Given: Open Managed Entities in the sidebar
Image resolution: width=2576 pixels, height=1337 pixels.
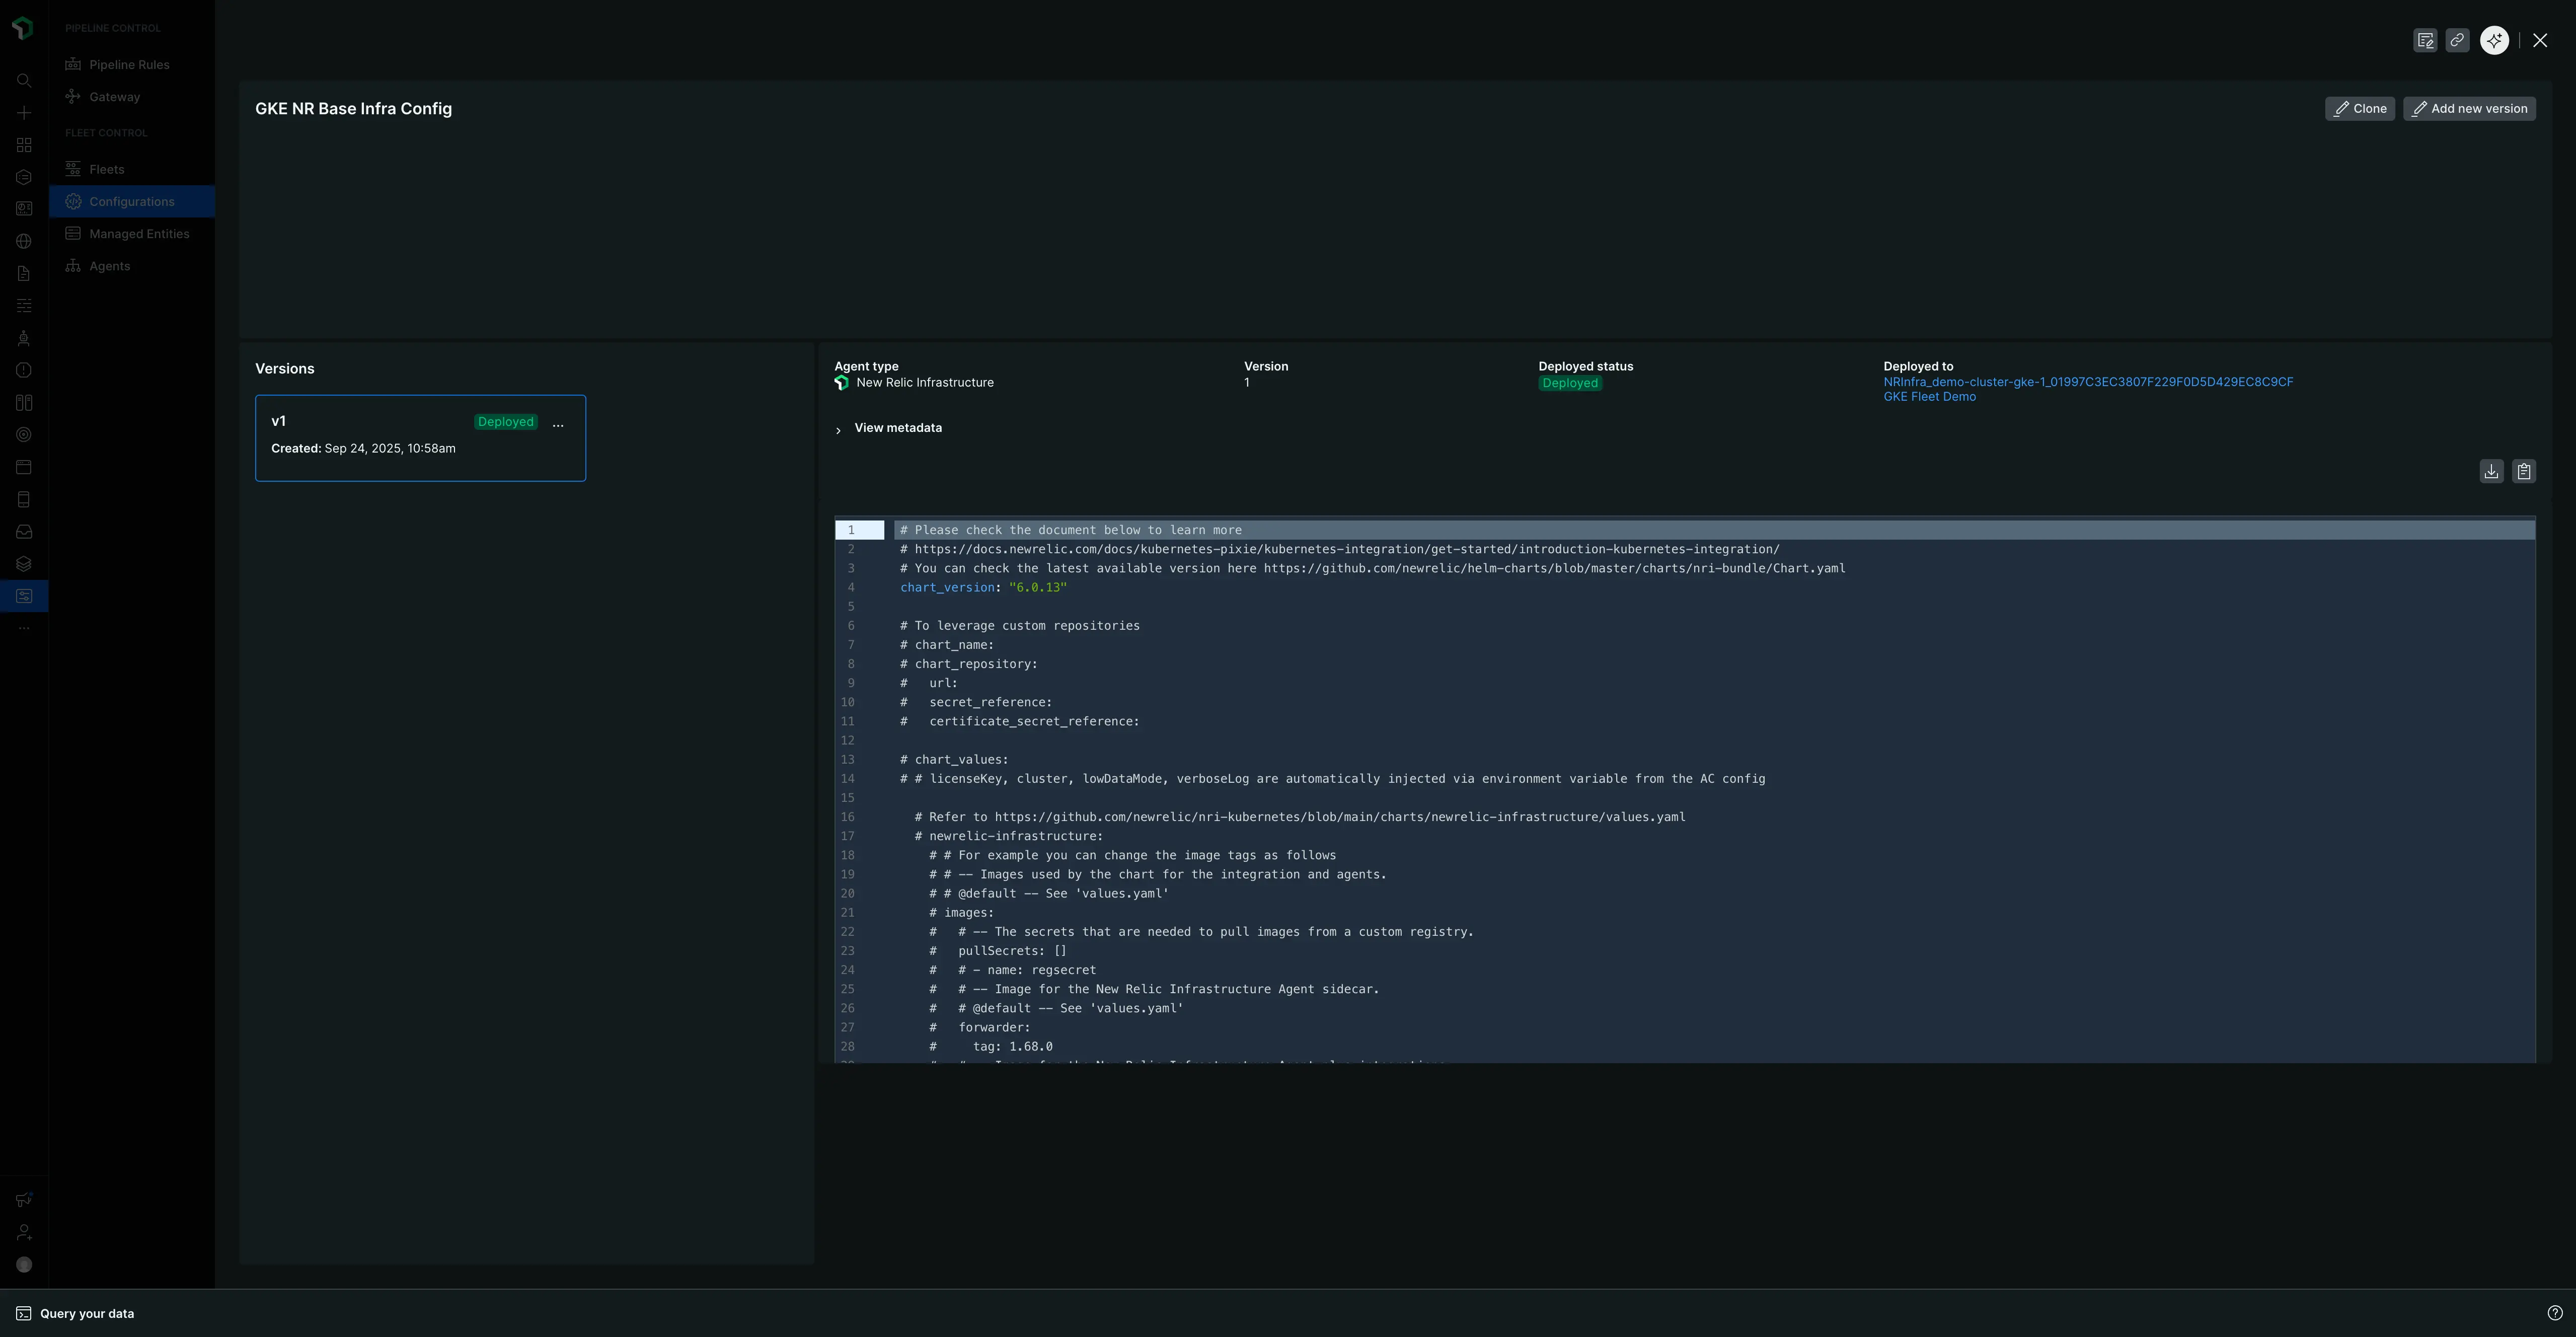Looking at the screenshot, I should coord(138,233).
